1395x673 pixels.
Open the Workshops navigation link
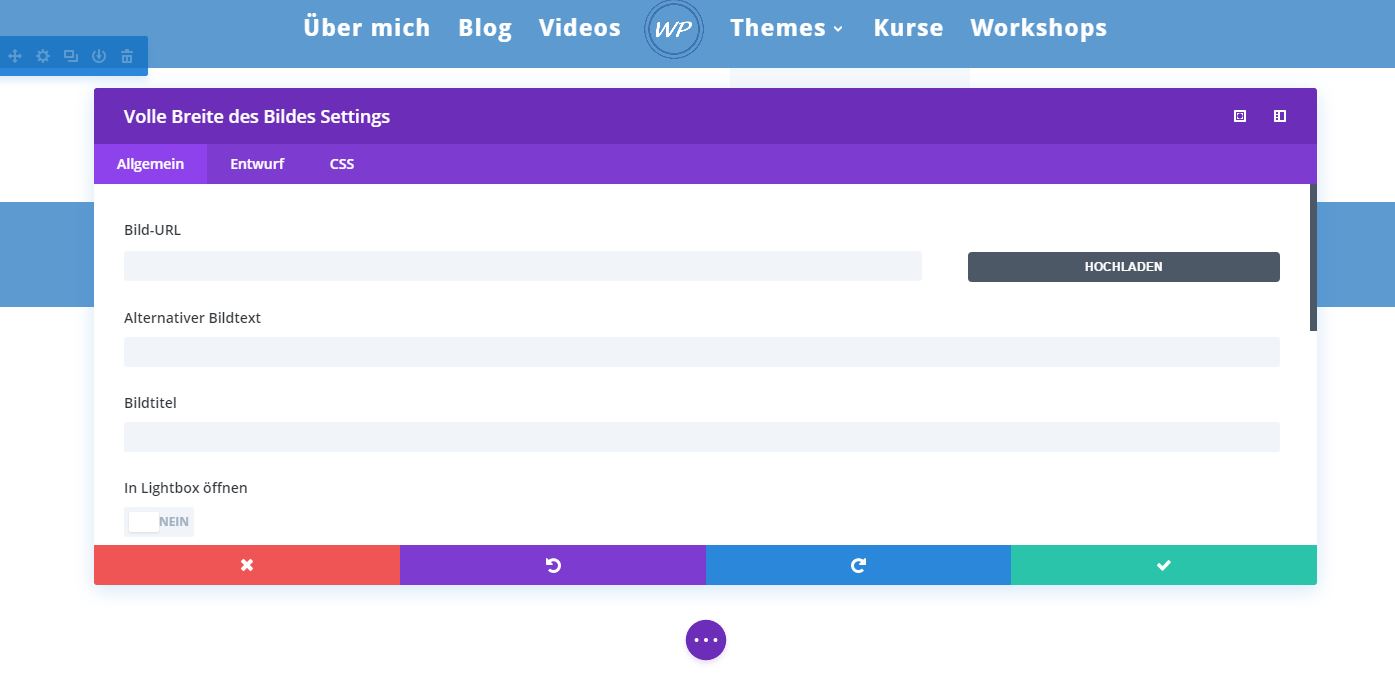[x=1038, y=28]
